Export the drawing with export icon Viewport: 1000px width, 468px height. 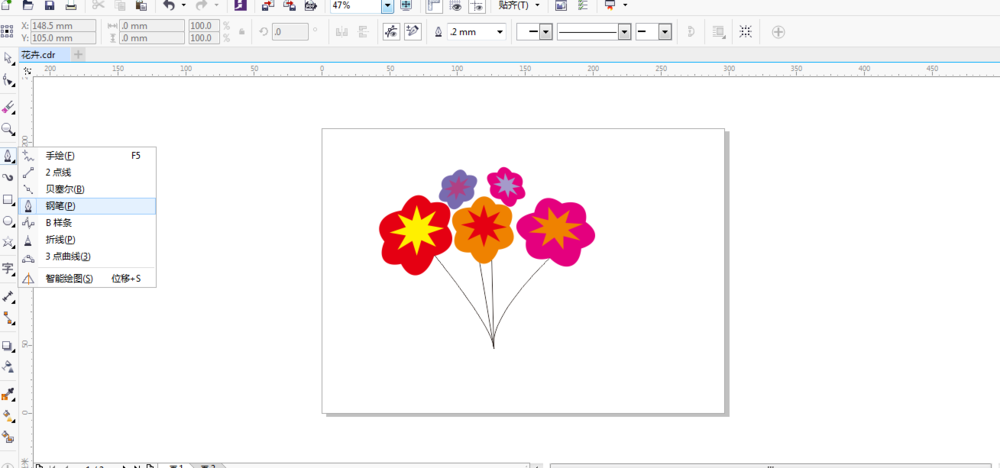[290, 5]
